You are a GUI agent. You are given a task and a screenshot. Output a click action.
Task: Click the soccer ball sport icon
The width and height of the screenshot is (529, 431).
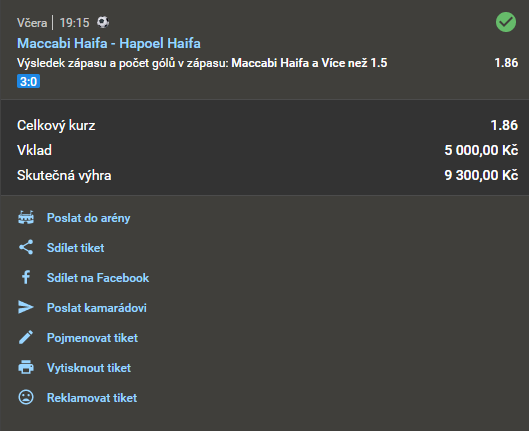pyautogui.click(x=103, y=22)
